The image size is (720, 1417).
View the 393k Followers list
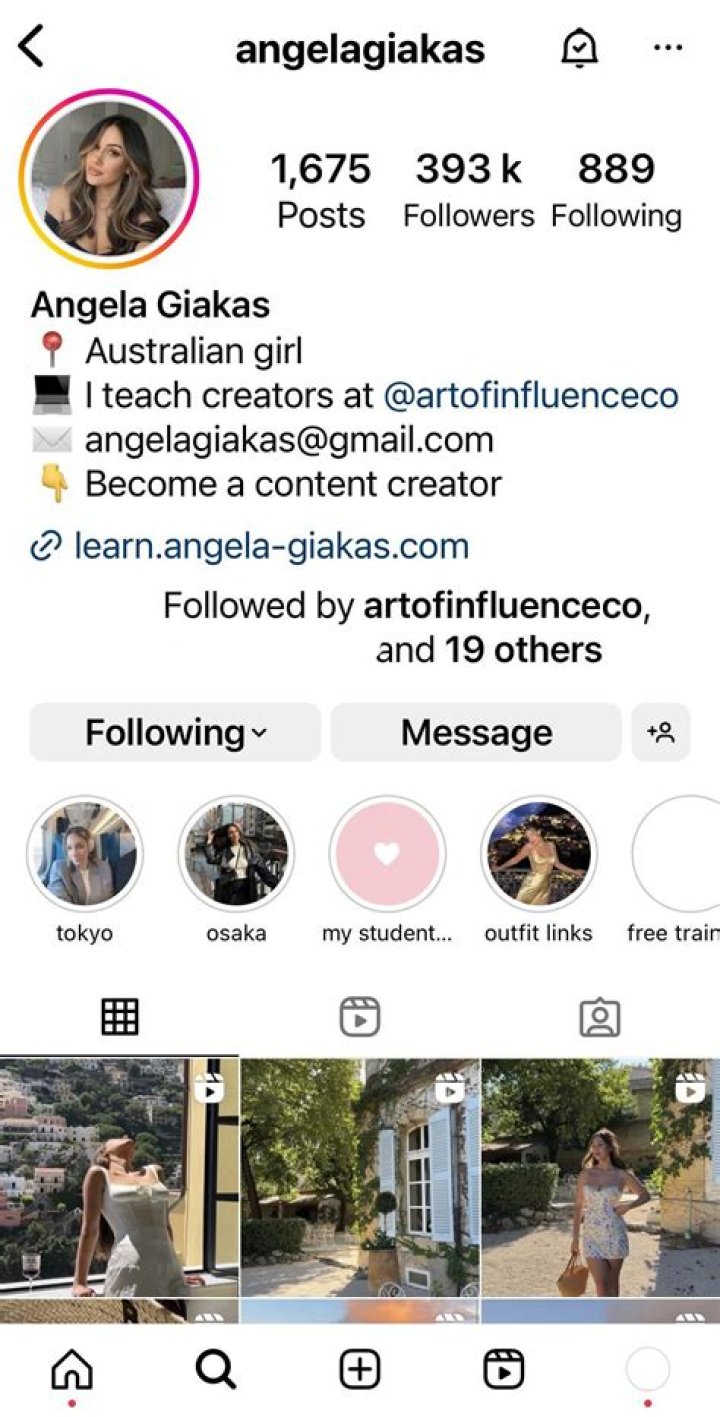tap(468, 190)
